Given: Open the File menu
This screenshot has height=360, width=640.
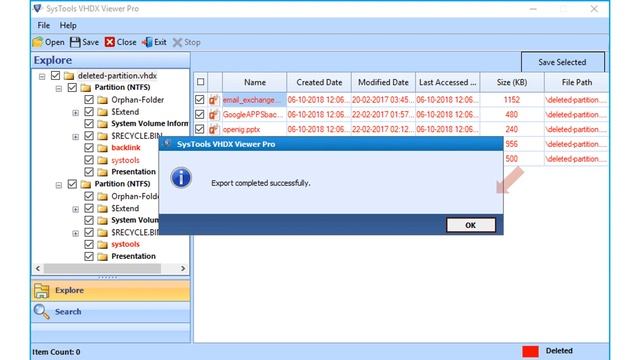Looking at the screenshot, I should pos(43,25).
